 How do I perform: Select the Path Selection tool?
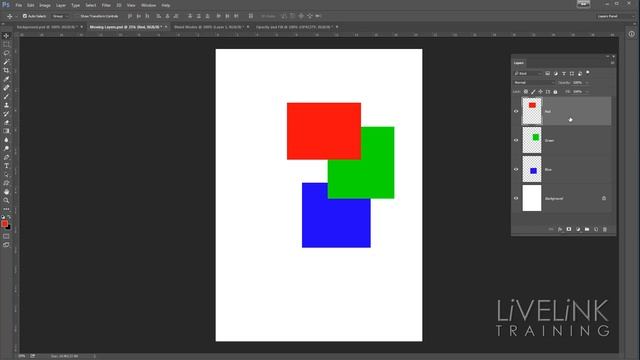pyautogui.click(x=6, y=174)
